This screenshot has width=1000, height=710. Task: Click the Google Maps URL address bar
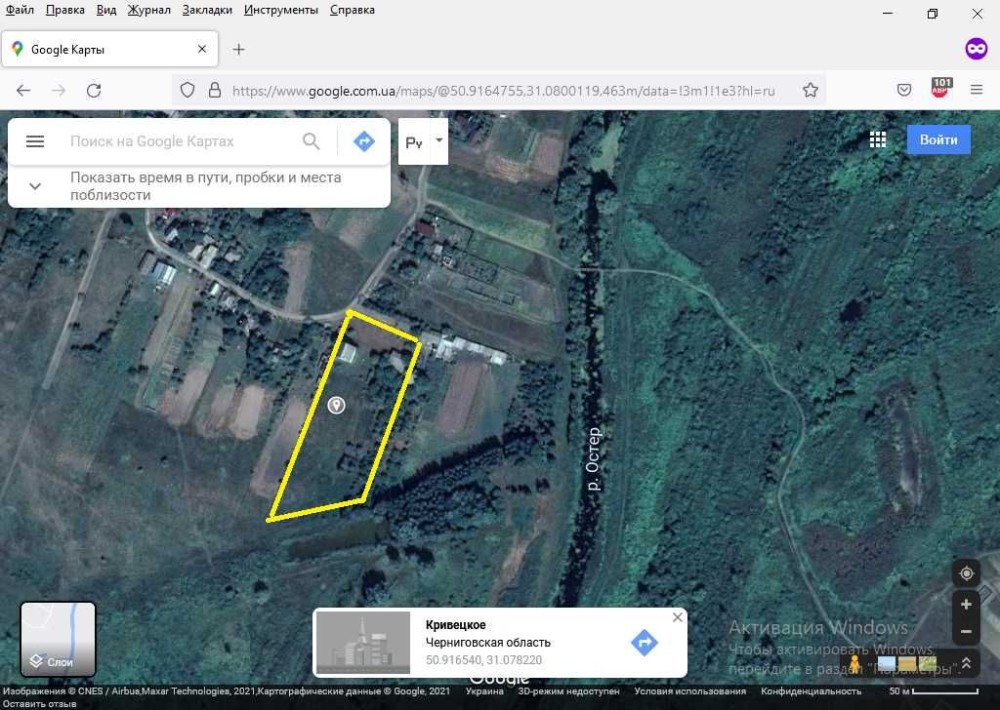coord(503,91)
